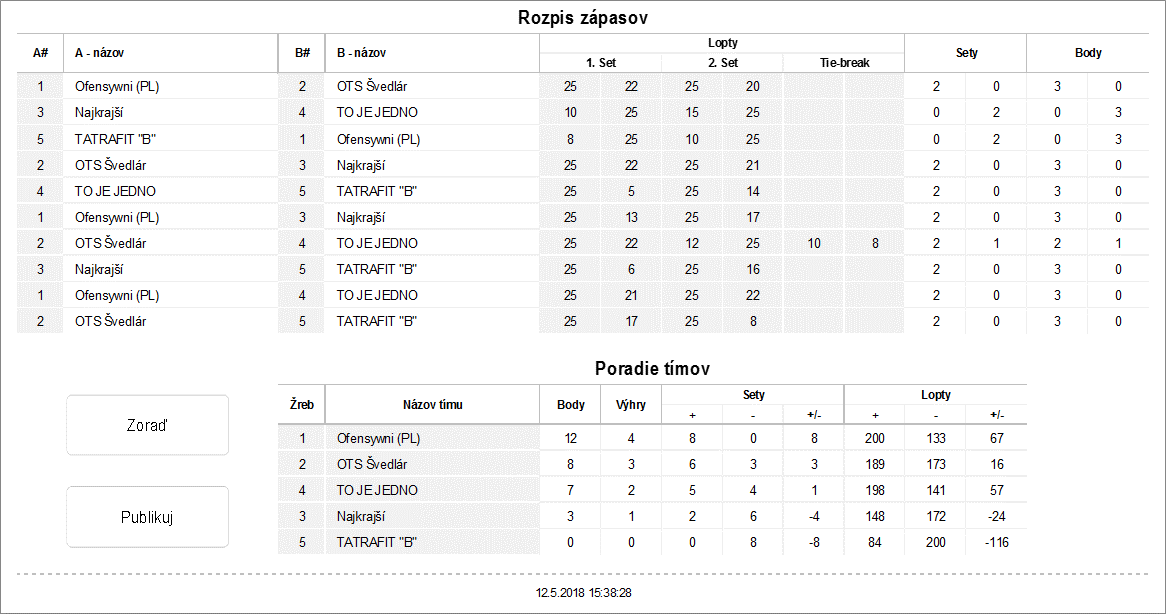Click the "2. Set" subheader
Screen dimensions: 1166x614
(723, 63)
